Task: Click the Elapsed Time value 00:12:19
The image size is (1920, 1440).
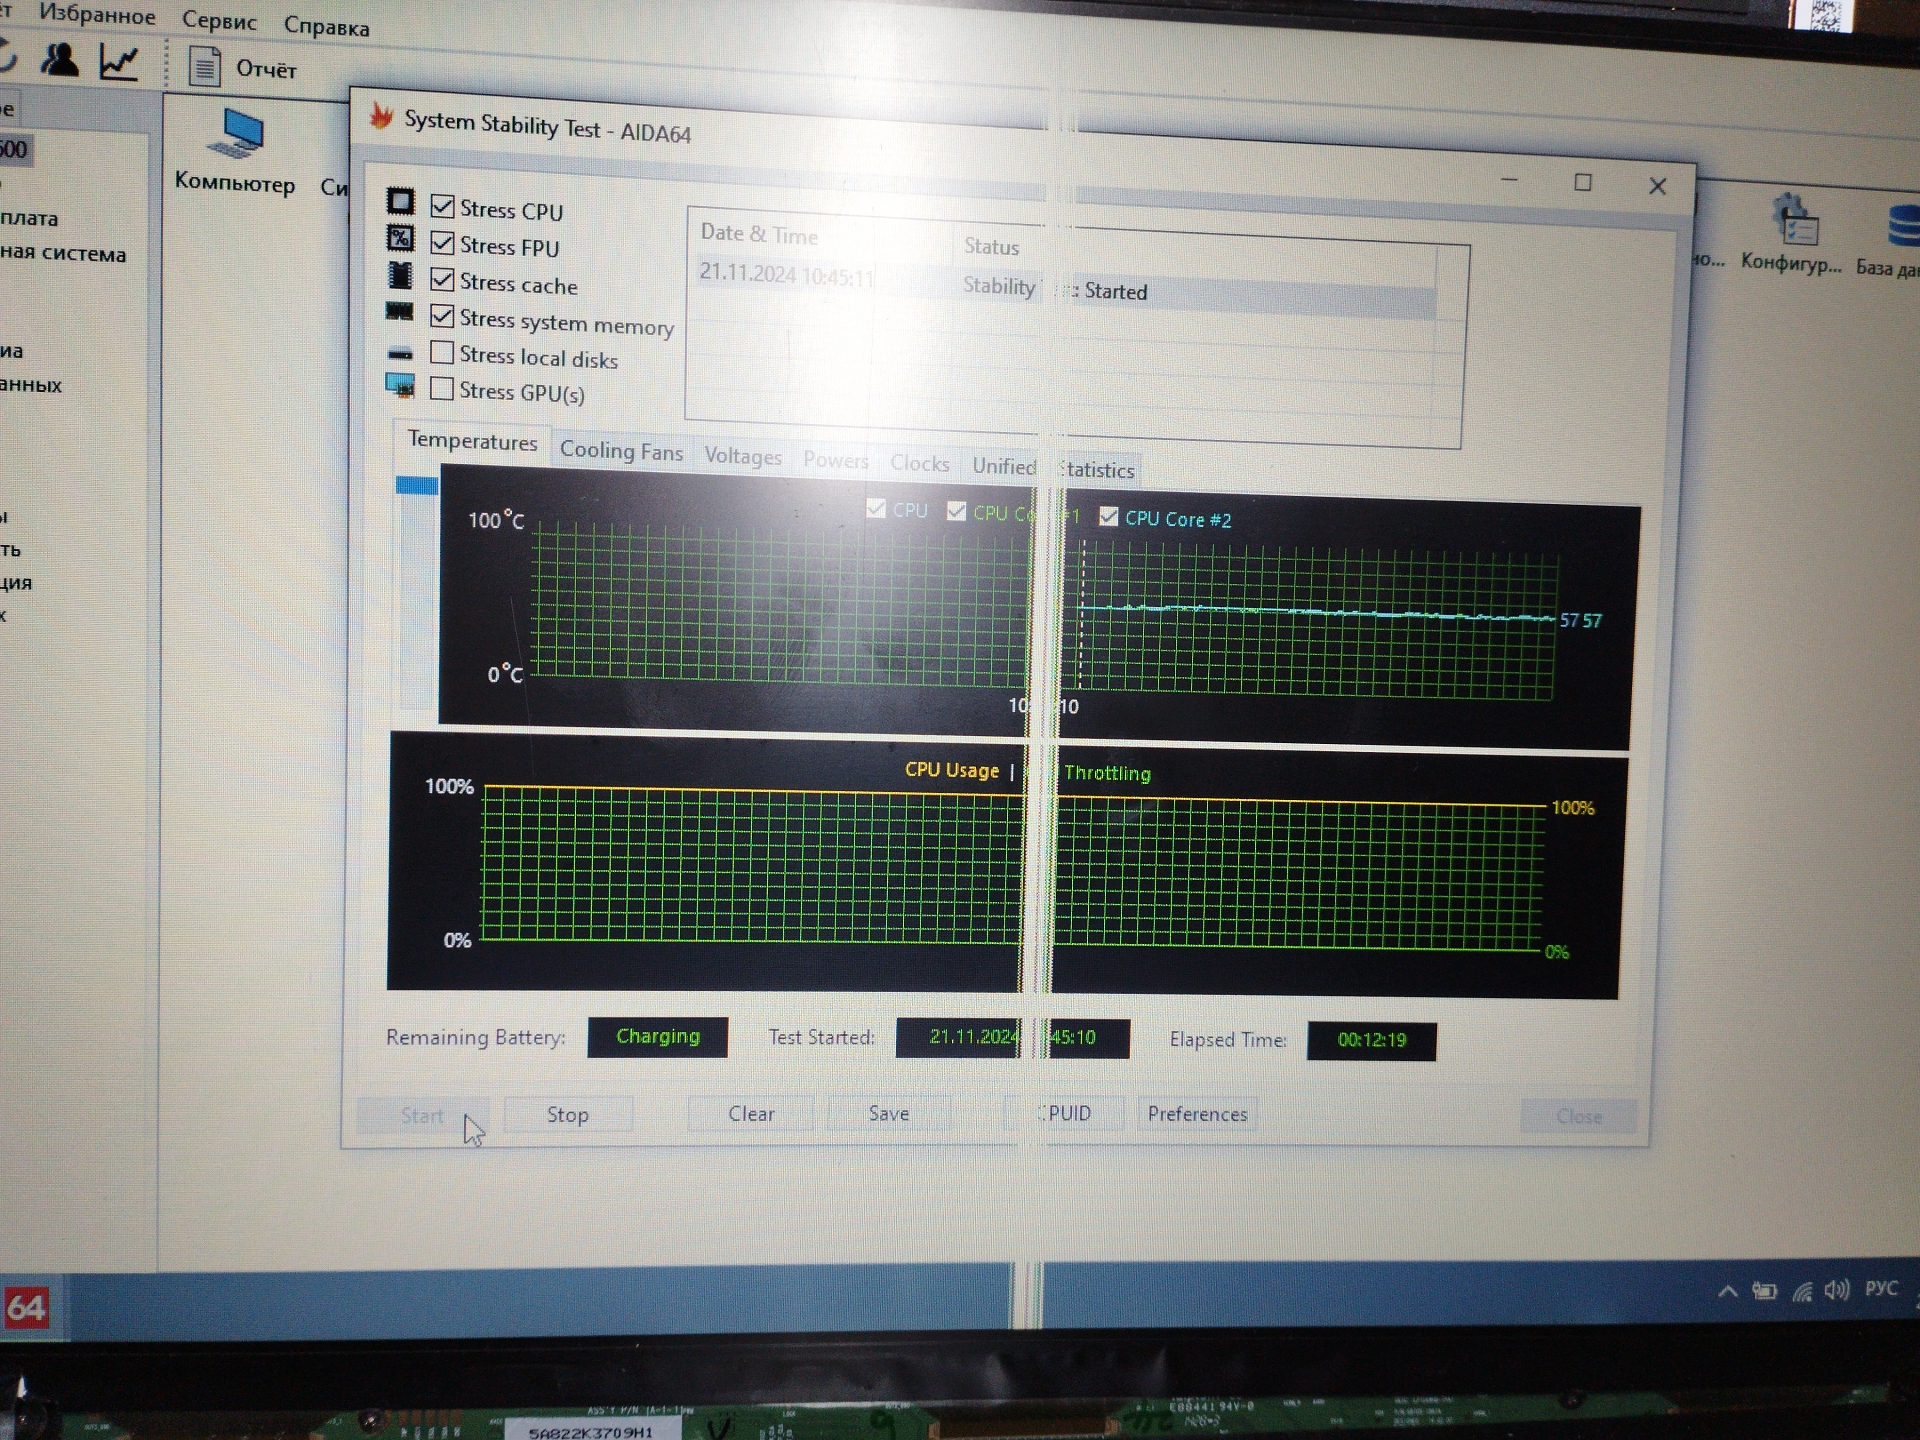Action: tap(1372, 1040)
